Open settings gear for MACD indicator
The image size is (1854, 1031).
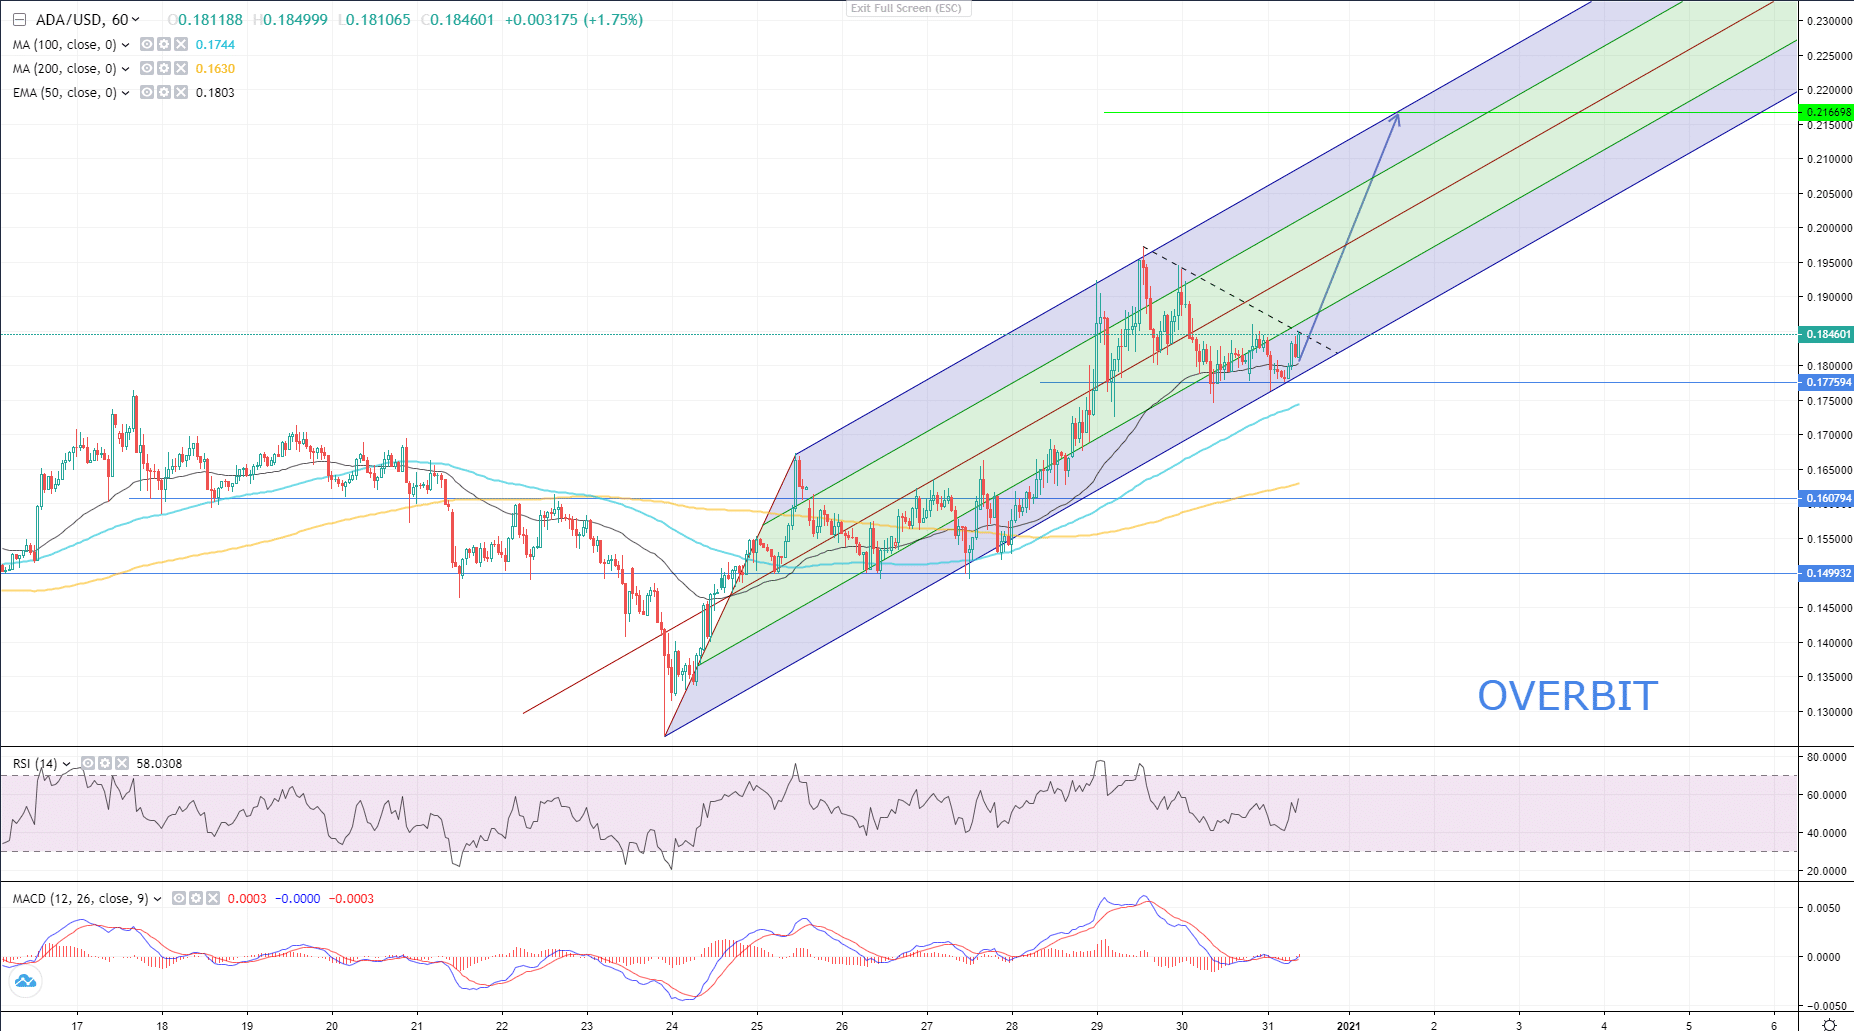[x=196, y=898]
